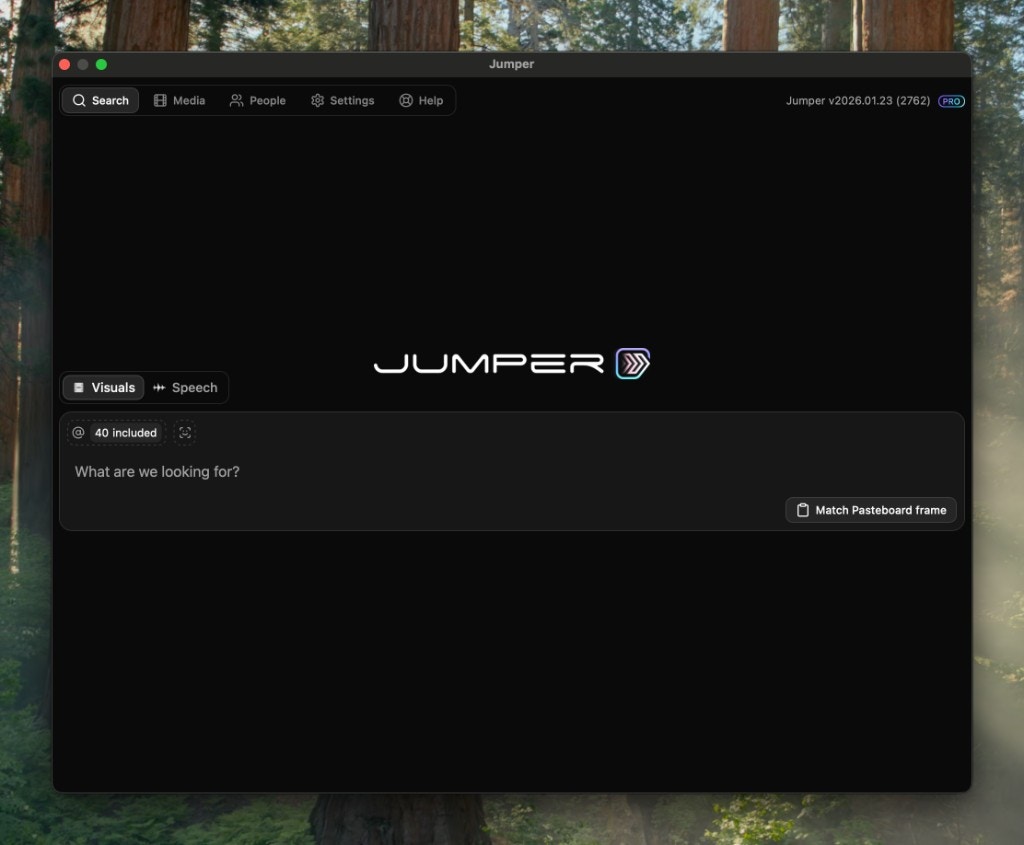Switch to the Media tab
1024x845 pixels.
click(x=179, y=100)
